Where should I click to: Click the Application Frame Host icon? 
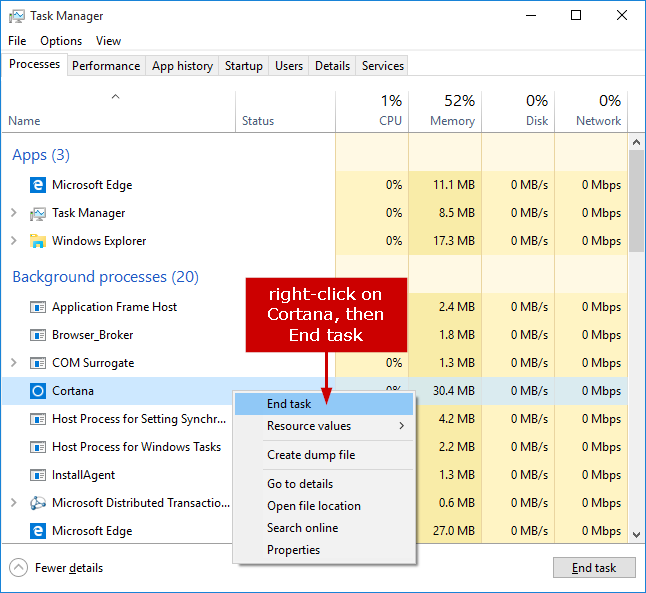click(x=38, y=307)
